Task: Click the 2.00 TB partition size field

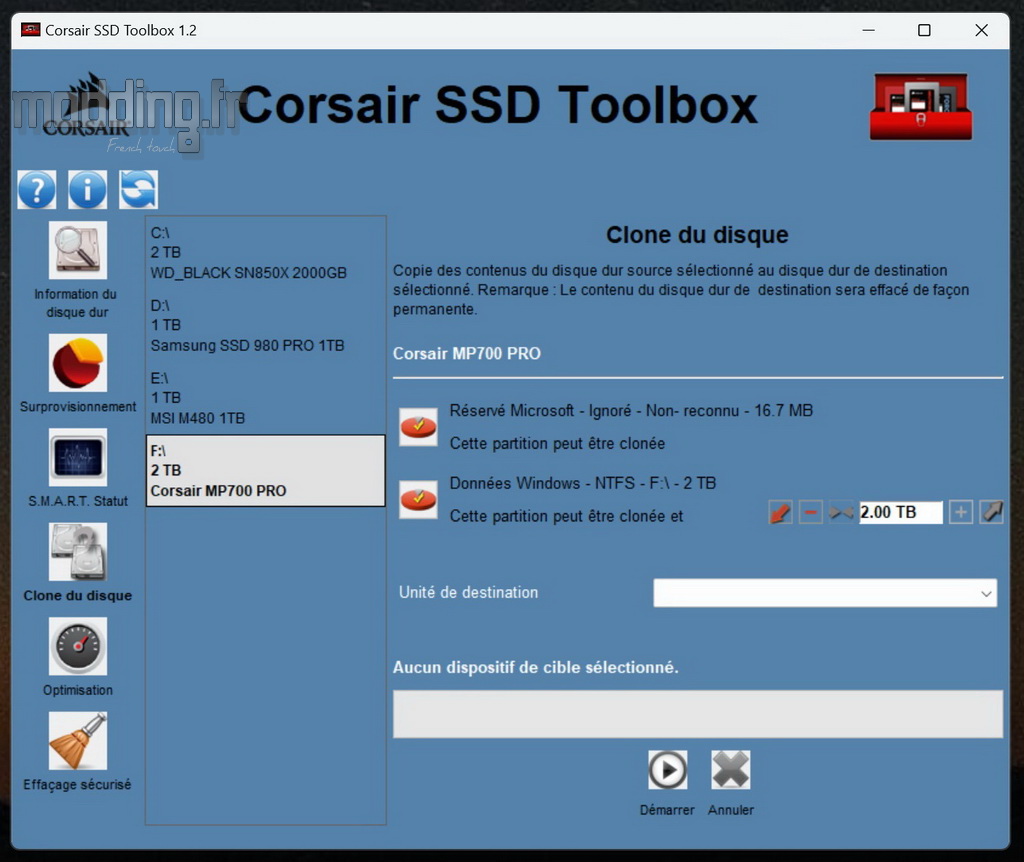Action: 901,512
